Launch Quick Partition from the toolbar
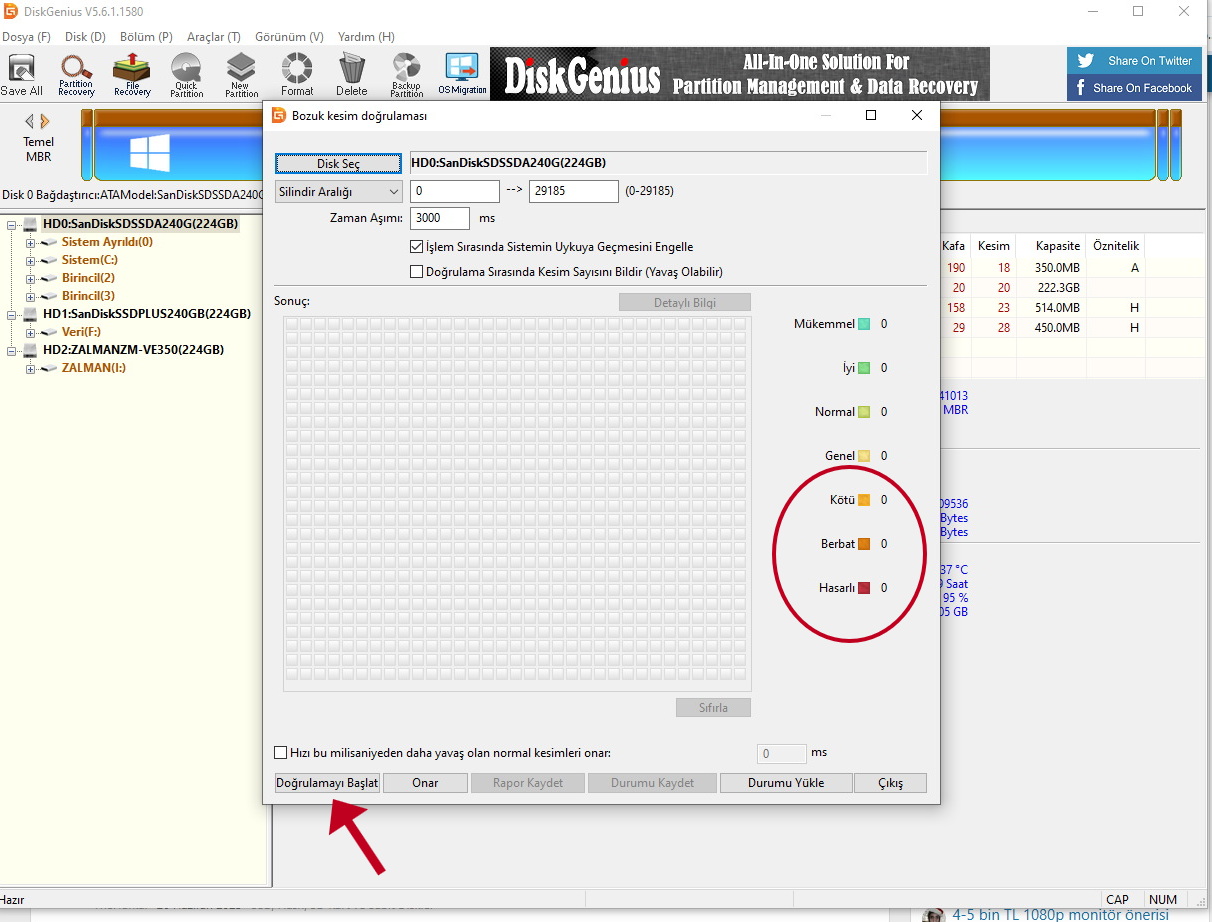 pyautogui.click(x=186, y=75)
